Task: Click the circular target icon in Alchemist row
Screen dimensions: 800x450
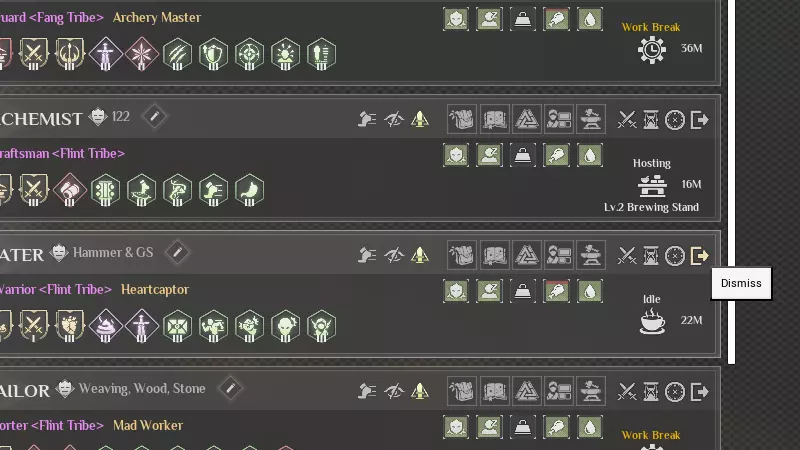Action: point(674,120)
